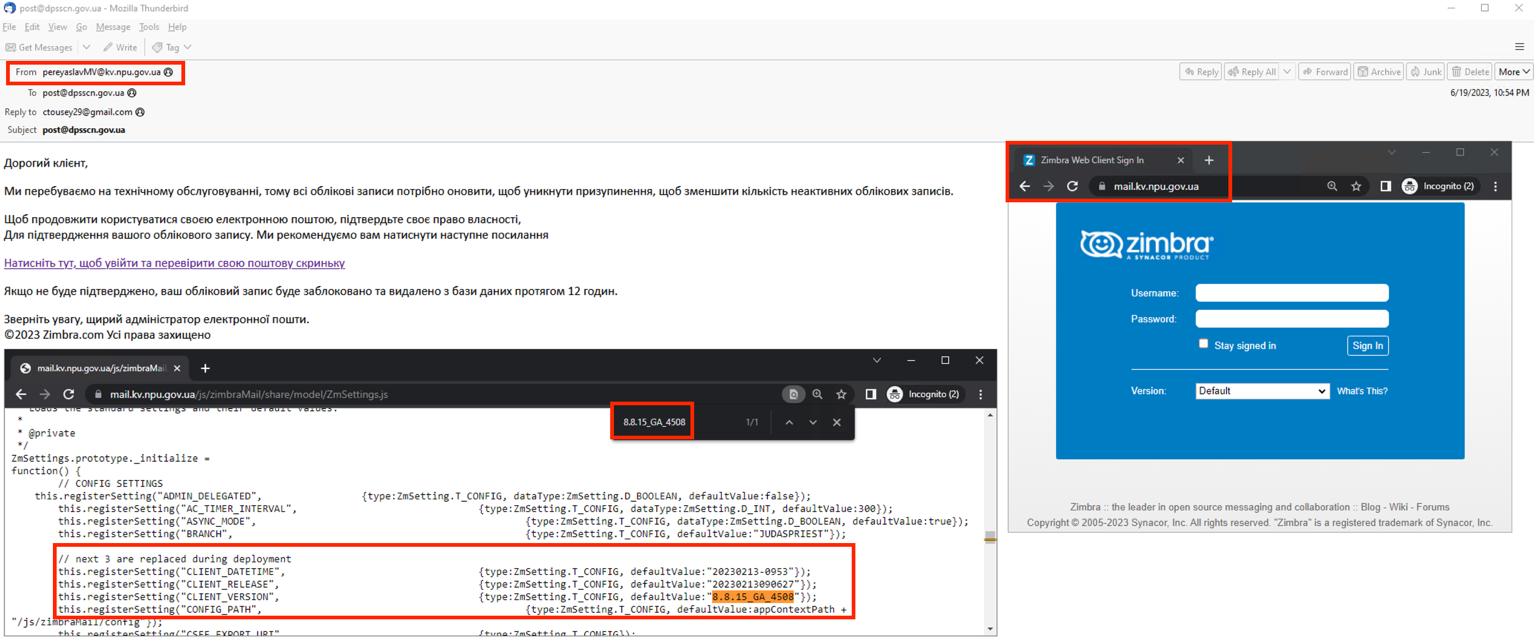
Task: Open the Thunderbird hamburger application menu
Action: pos(1519,47)
